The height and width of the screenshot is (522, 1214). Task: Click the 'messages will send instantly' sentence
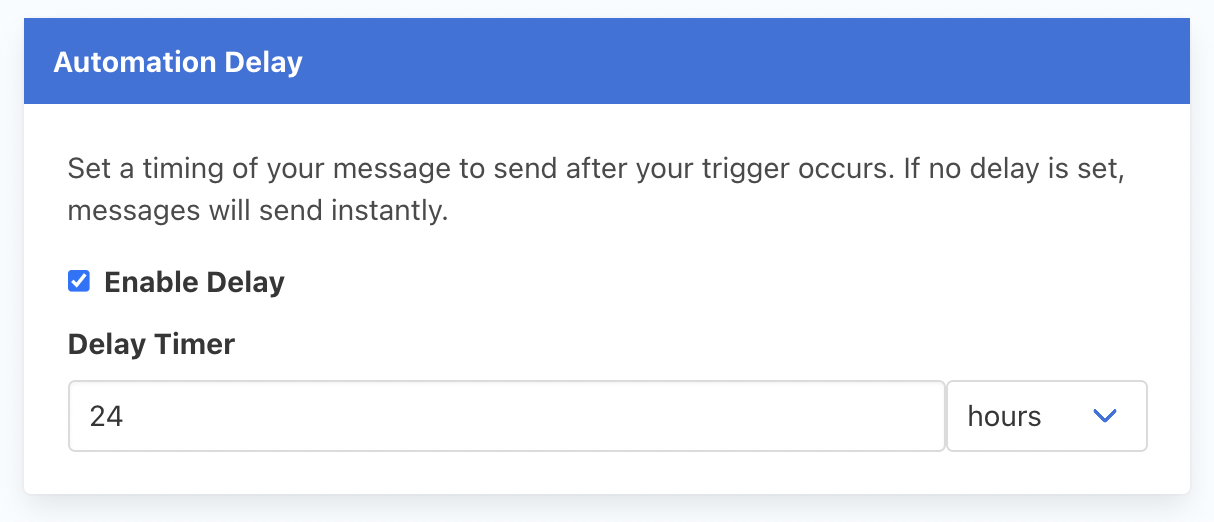click(257, 213)
